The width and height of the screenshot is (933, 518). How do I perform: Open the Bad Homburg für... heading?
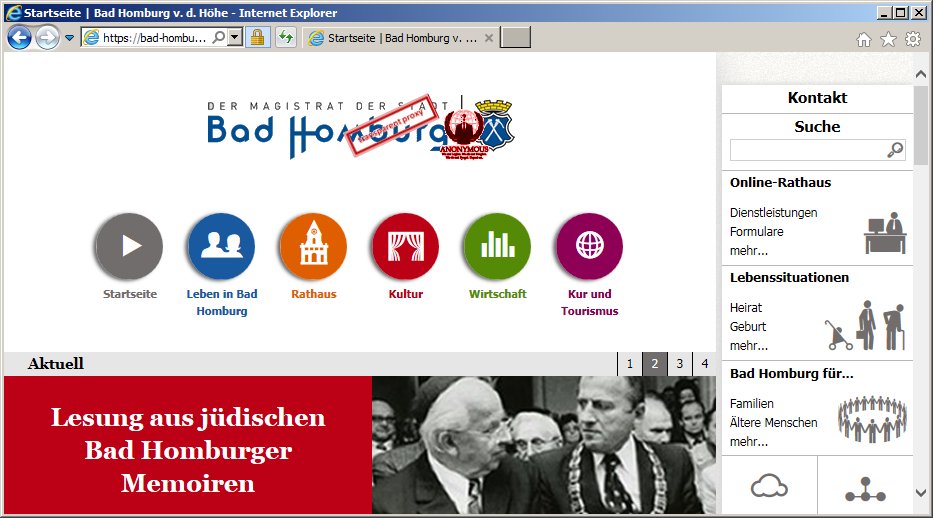pos(791,373)
